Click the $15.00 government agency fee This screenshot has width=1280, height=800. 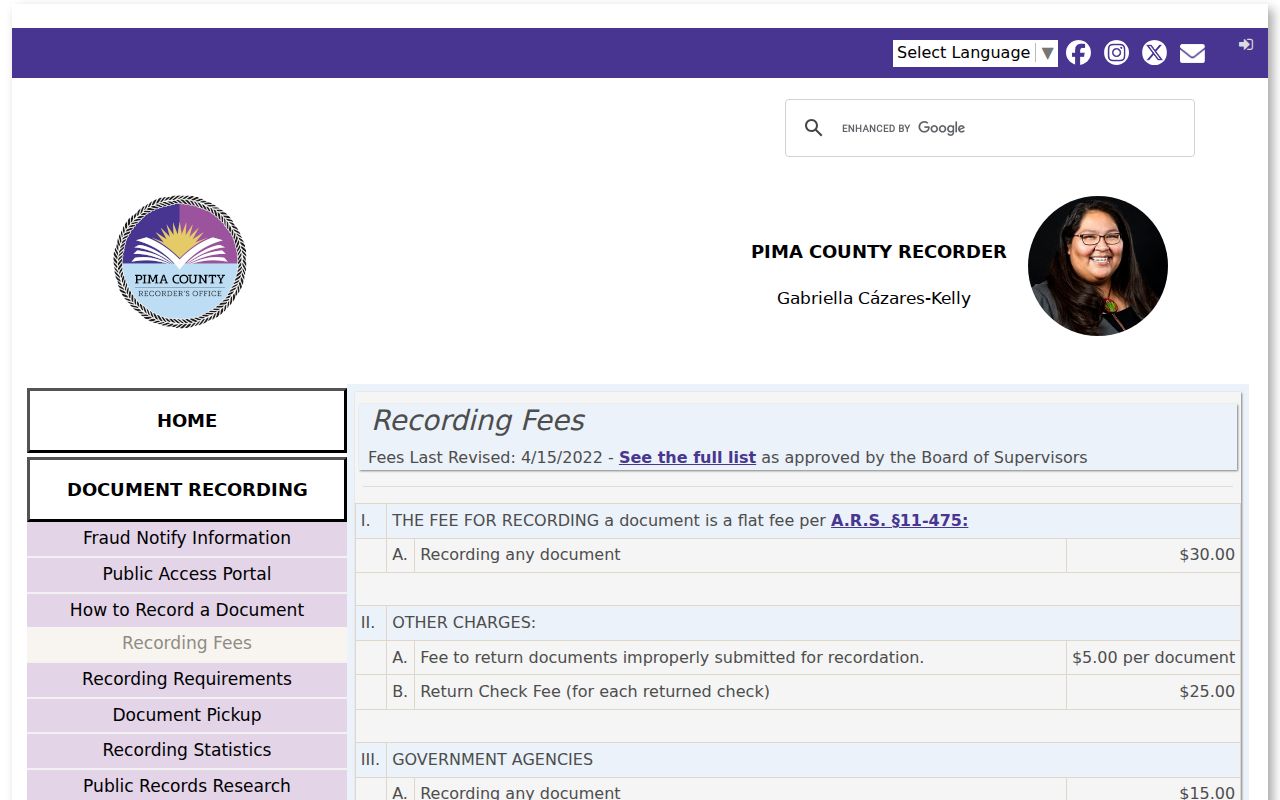pyautogui.click(x=1153, y=790)
